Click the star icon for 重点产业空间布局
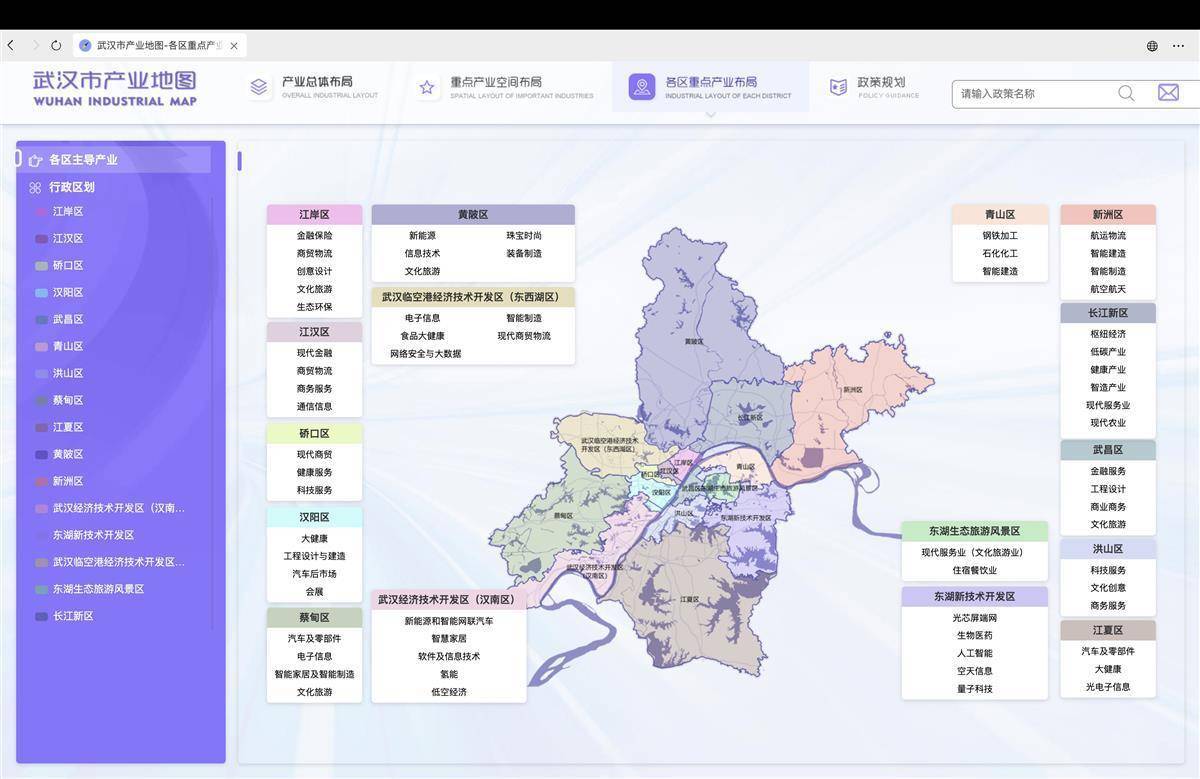Image resolution: width=1200 pixels, height=779 pixels. point(427,87)
